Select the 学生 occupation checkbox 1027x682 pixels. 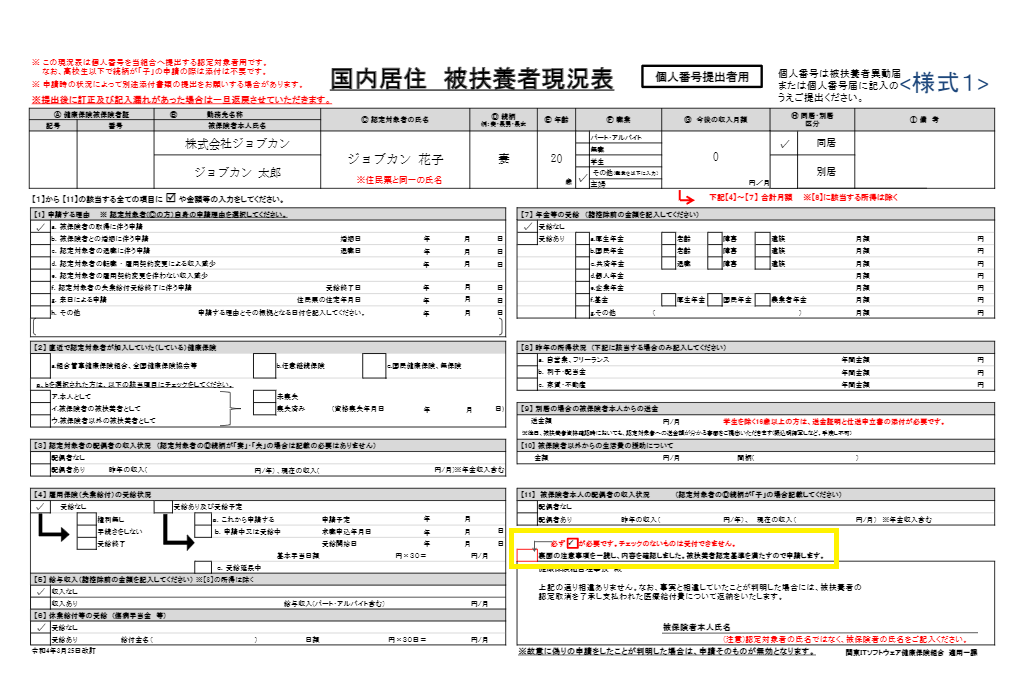pos(584,160)
